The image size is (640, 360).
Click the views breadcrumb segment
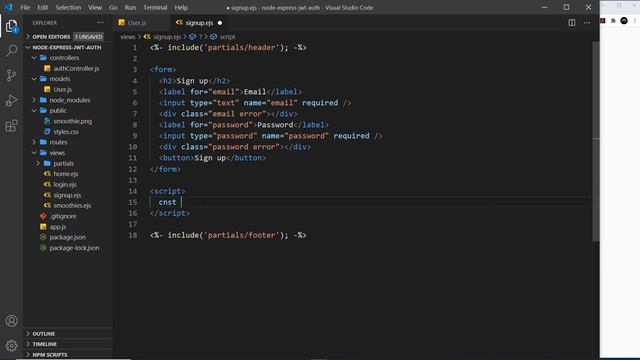click(x=127, y=37)
